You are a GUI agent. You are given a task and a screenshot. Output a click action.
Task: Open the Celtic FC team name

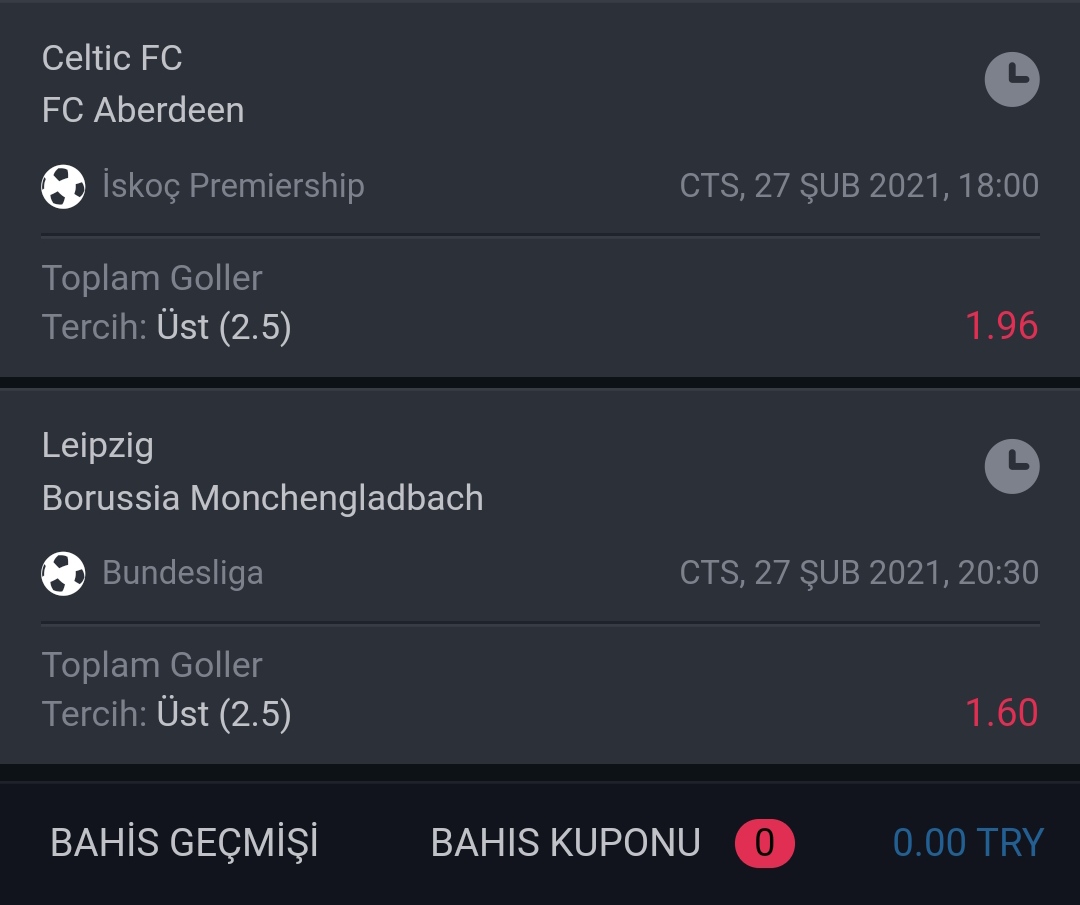pos(112,58)
